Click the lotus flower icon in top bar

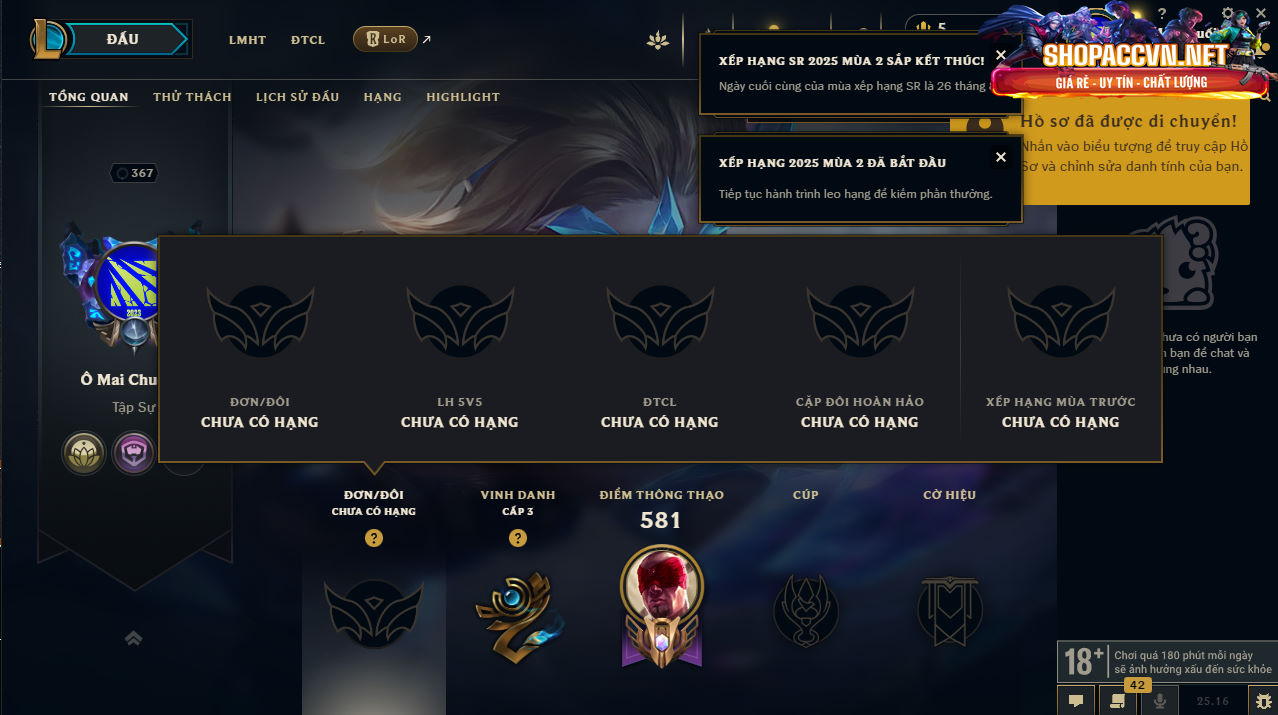(657, 40)
